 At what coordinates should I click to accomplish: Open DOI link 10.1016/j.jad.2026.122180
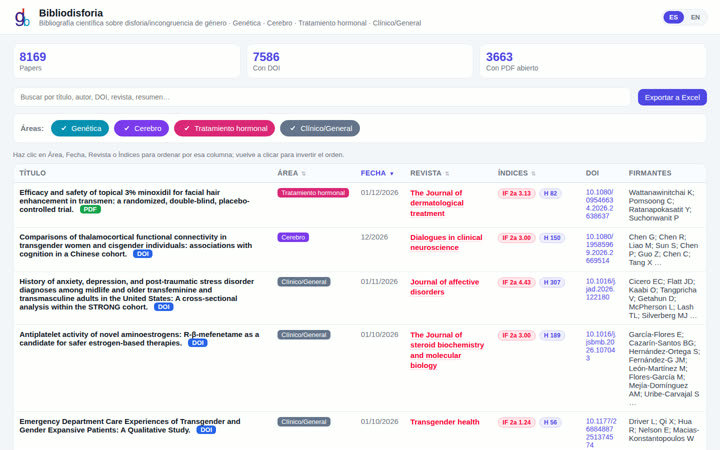600,289
